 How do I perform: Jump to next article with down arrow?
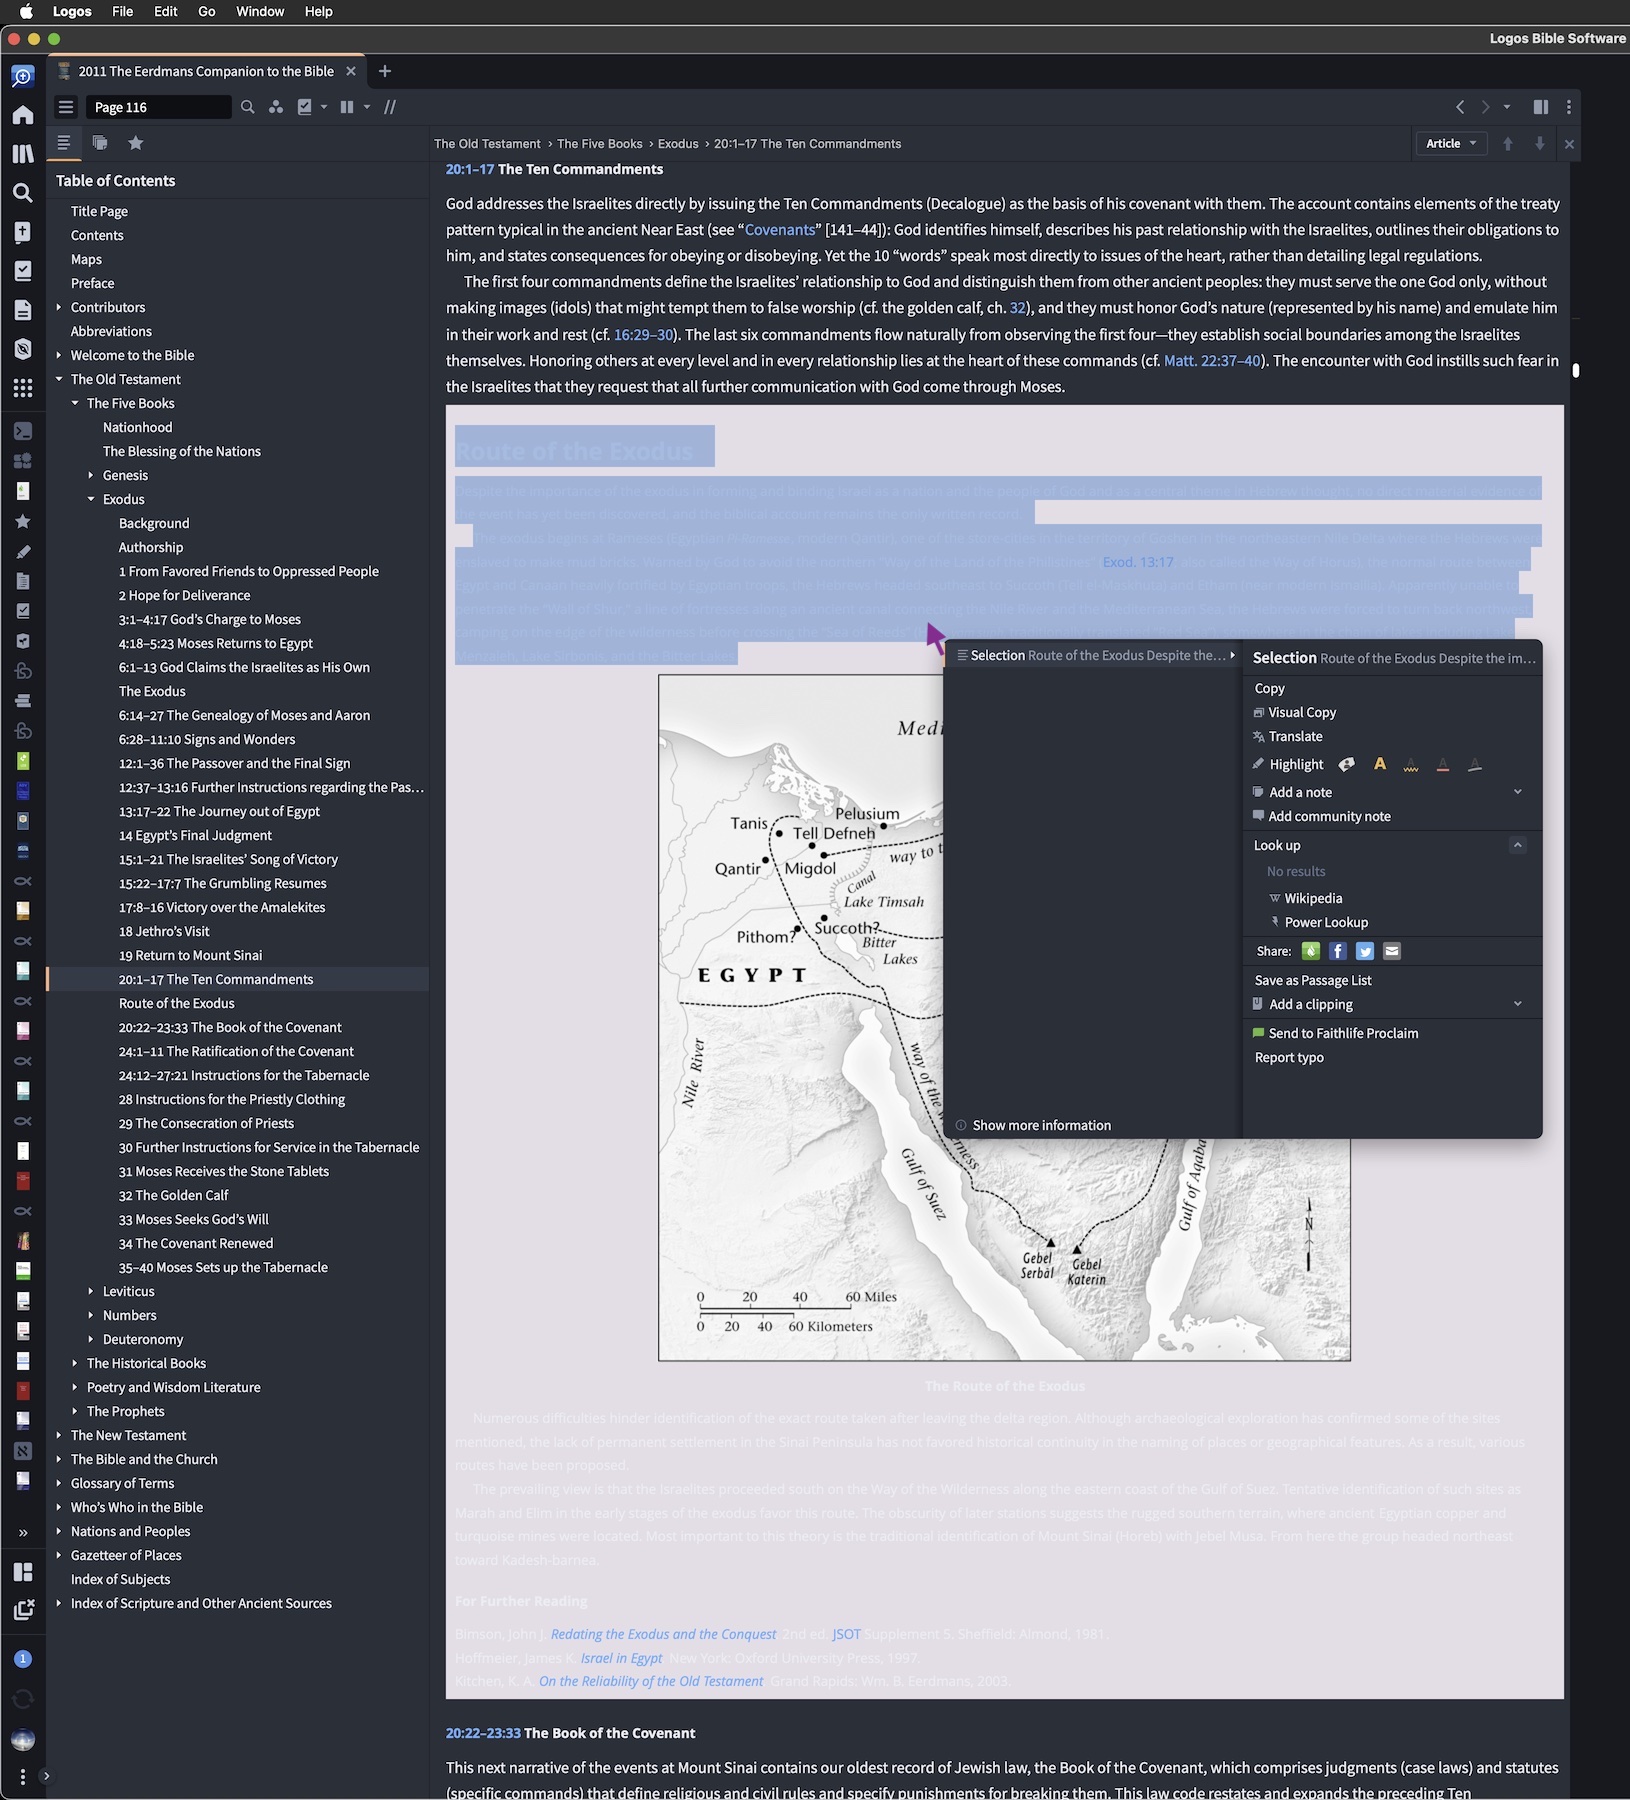click(x=1540, y=144)
